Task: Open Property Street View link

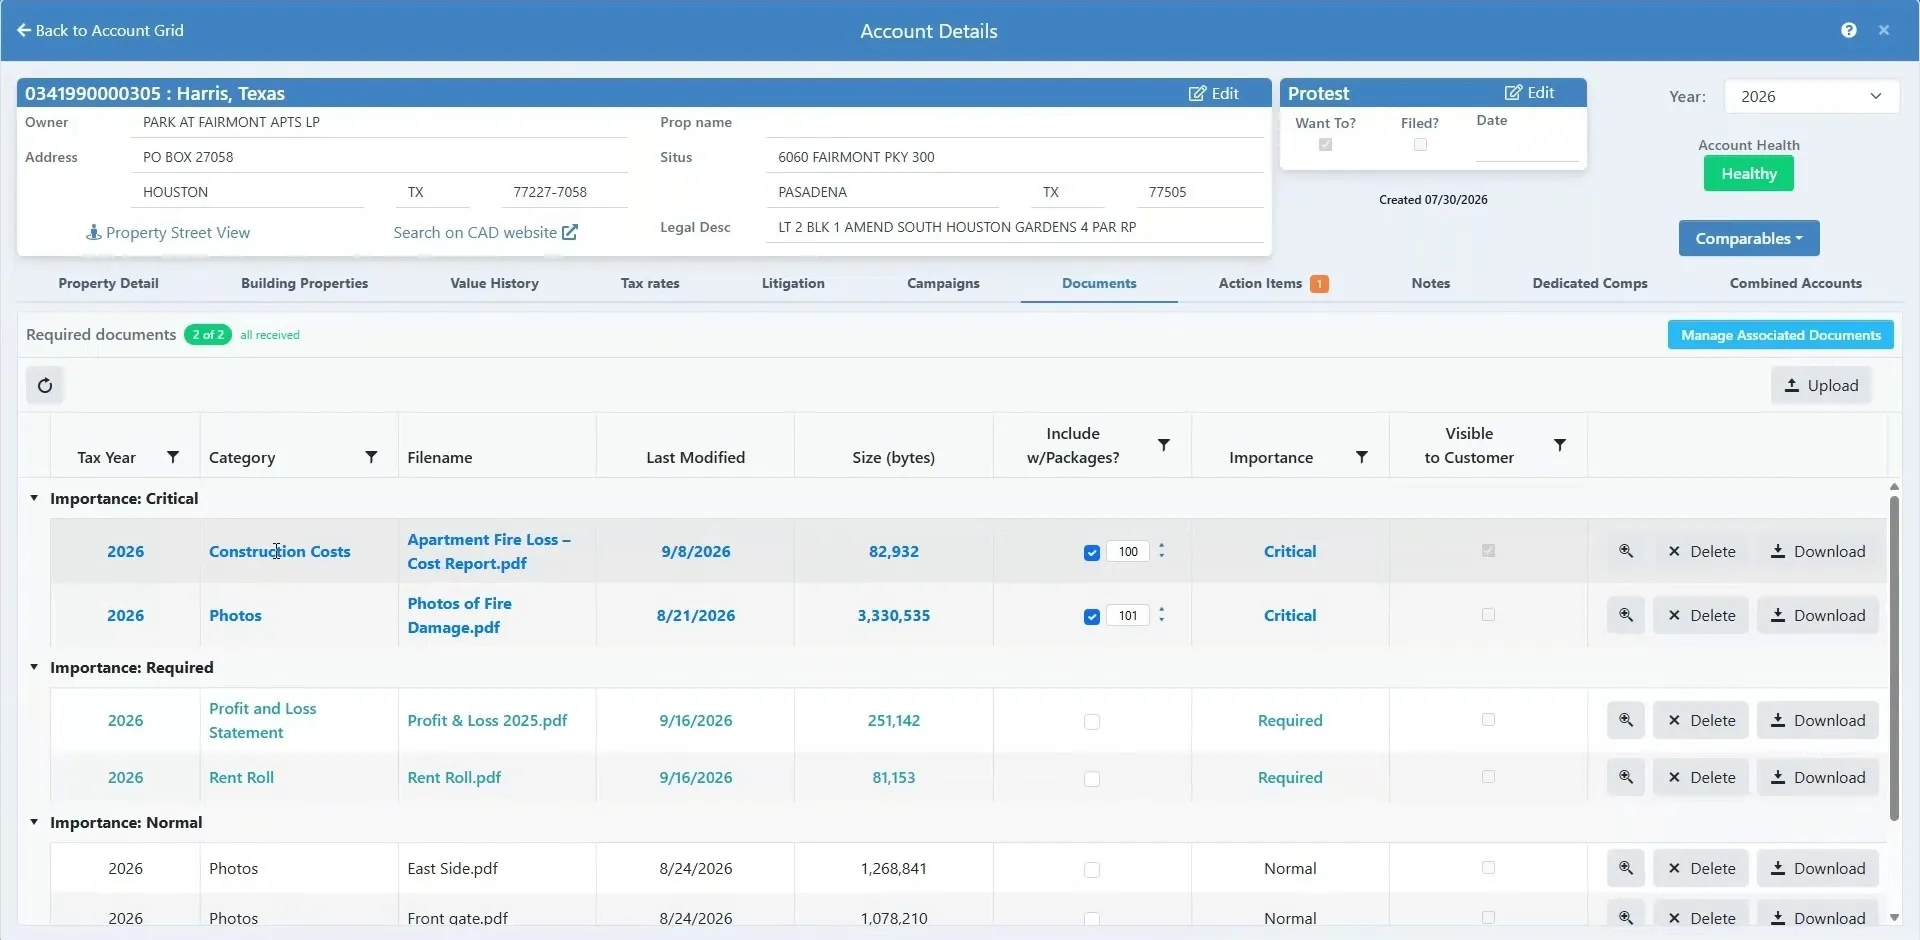Action: [168, 232]
